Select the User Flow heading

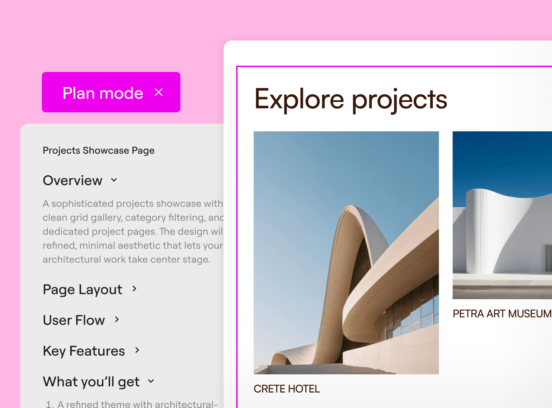[74, 320]
